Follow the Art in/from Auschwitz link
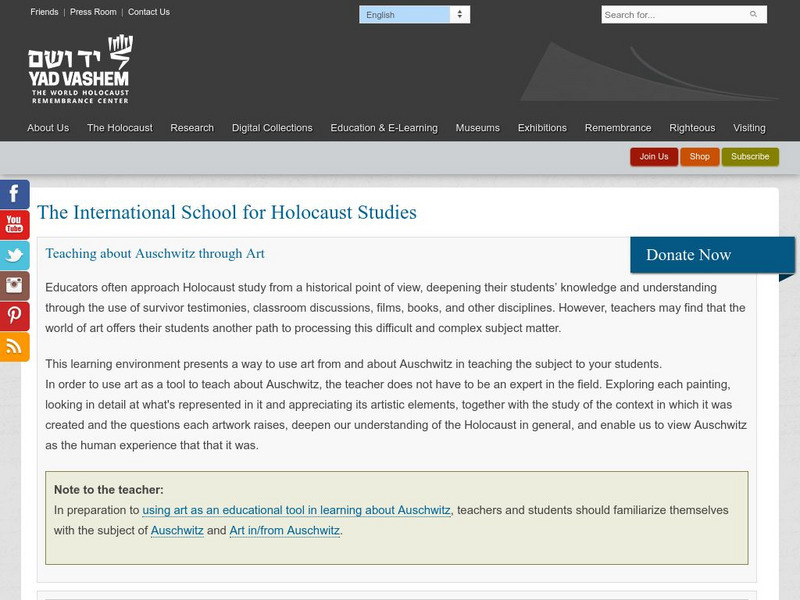Viewport: 800px width, 600px height. 285,530
